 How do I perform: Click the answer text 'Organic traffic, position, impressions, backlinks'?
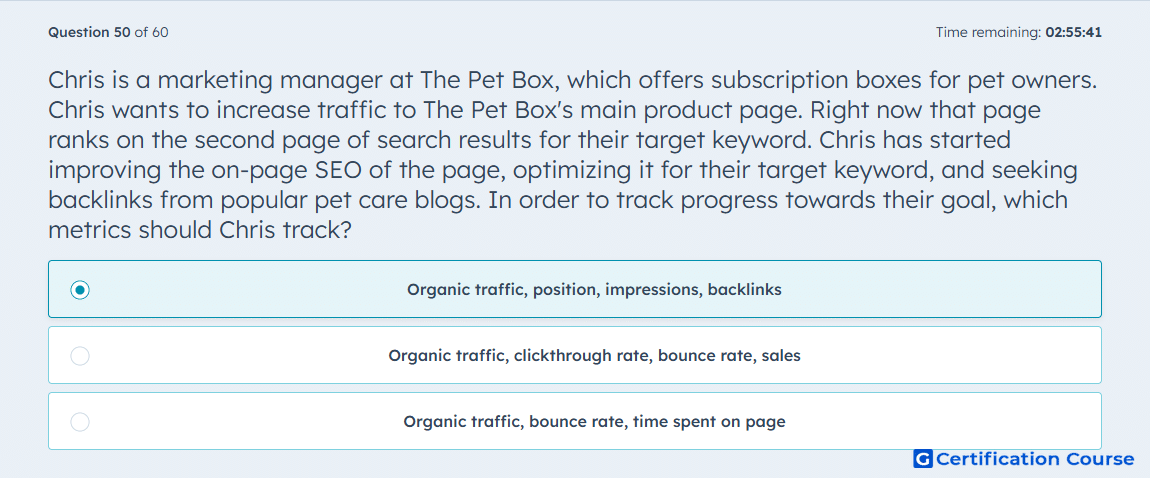(x=594, y=290)
